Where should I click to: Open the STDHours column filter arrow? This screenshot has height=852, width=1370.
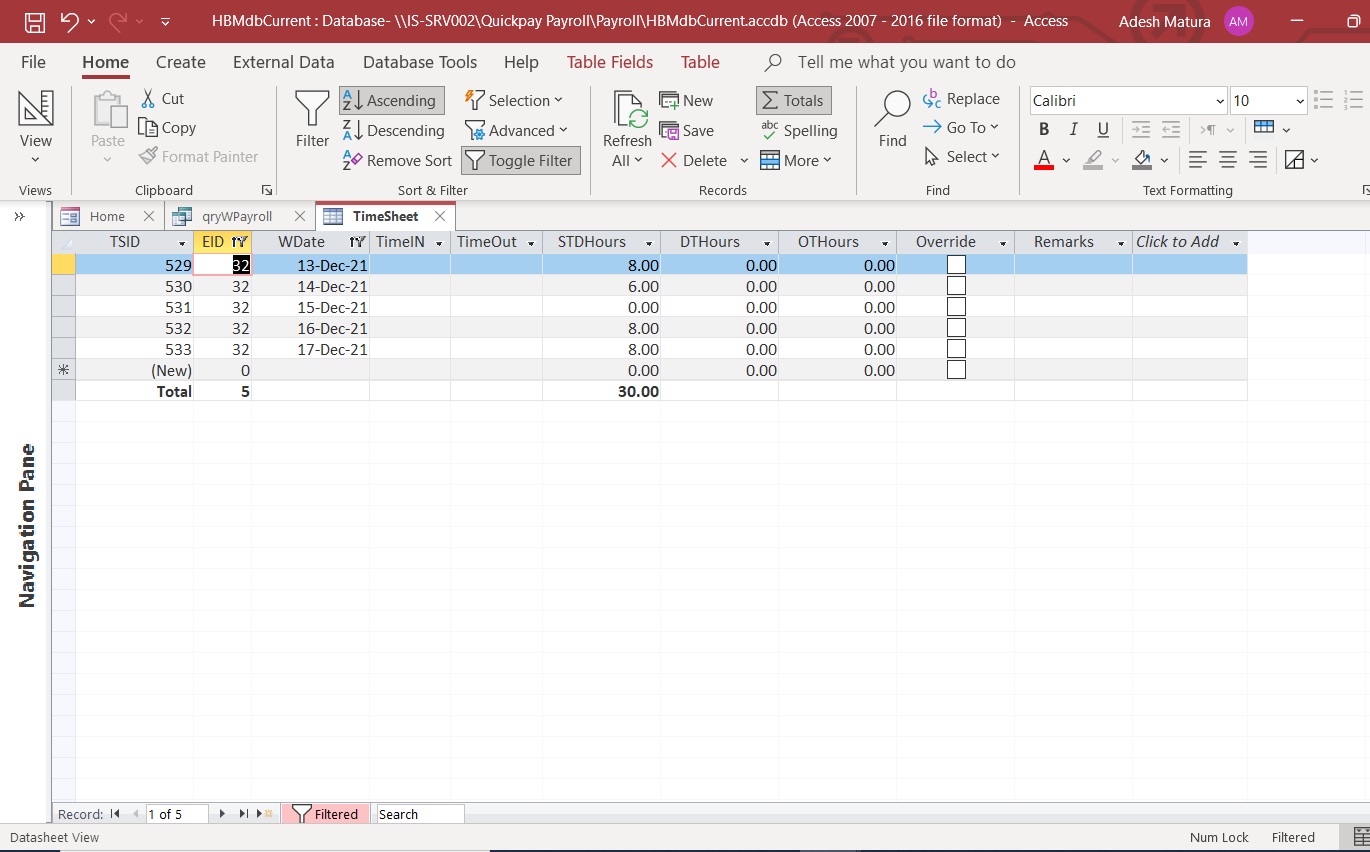point(650,243)
